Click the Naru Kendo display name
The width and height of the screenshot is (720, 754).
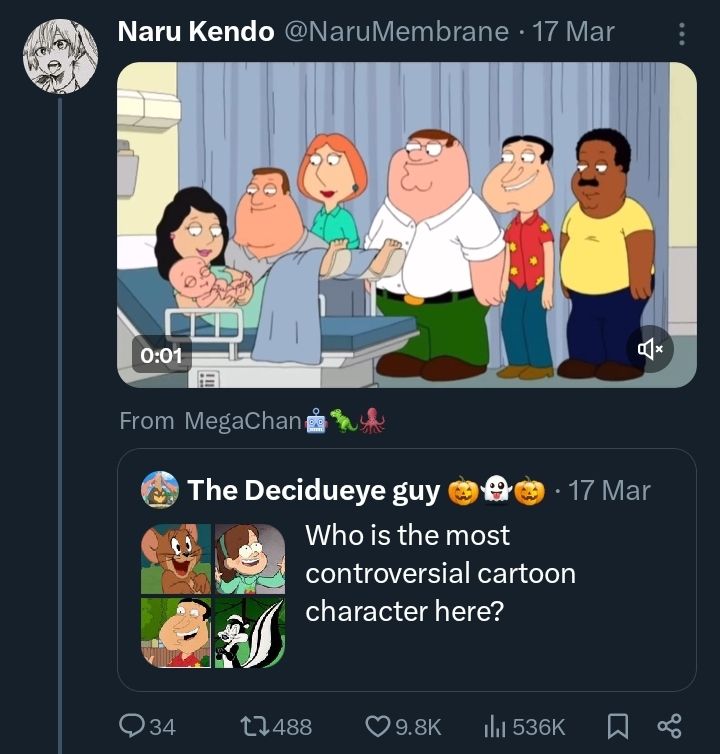click(x=196, y=31)
